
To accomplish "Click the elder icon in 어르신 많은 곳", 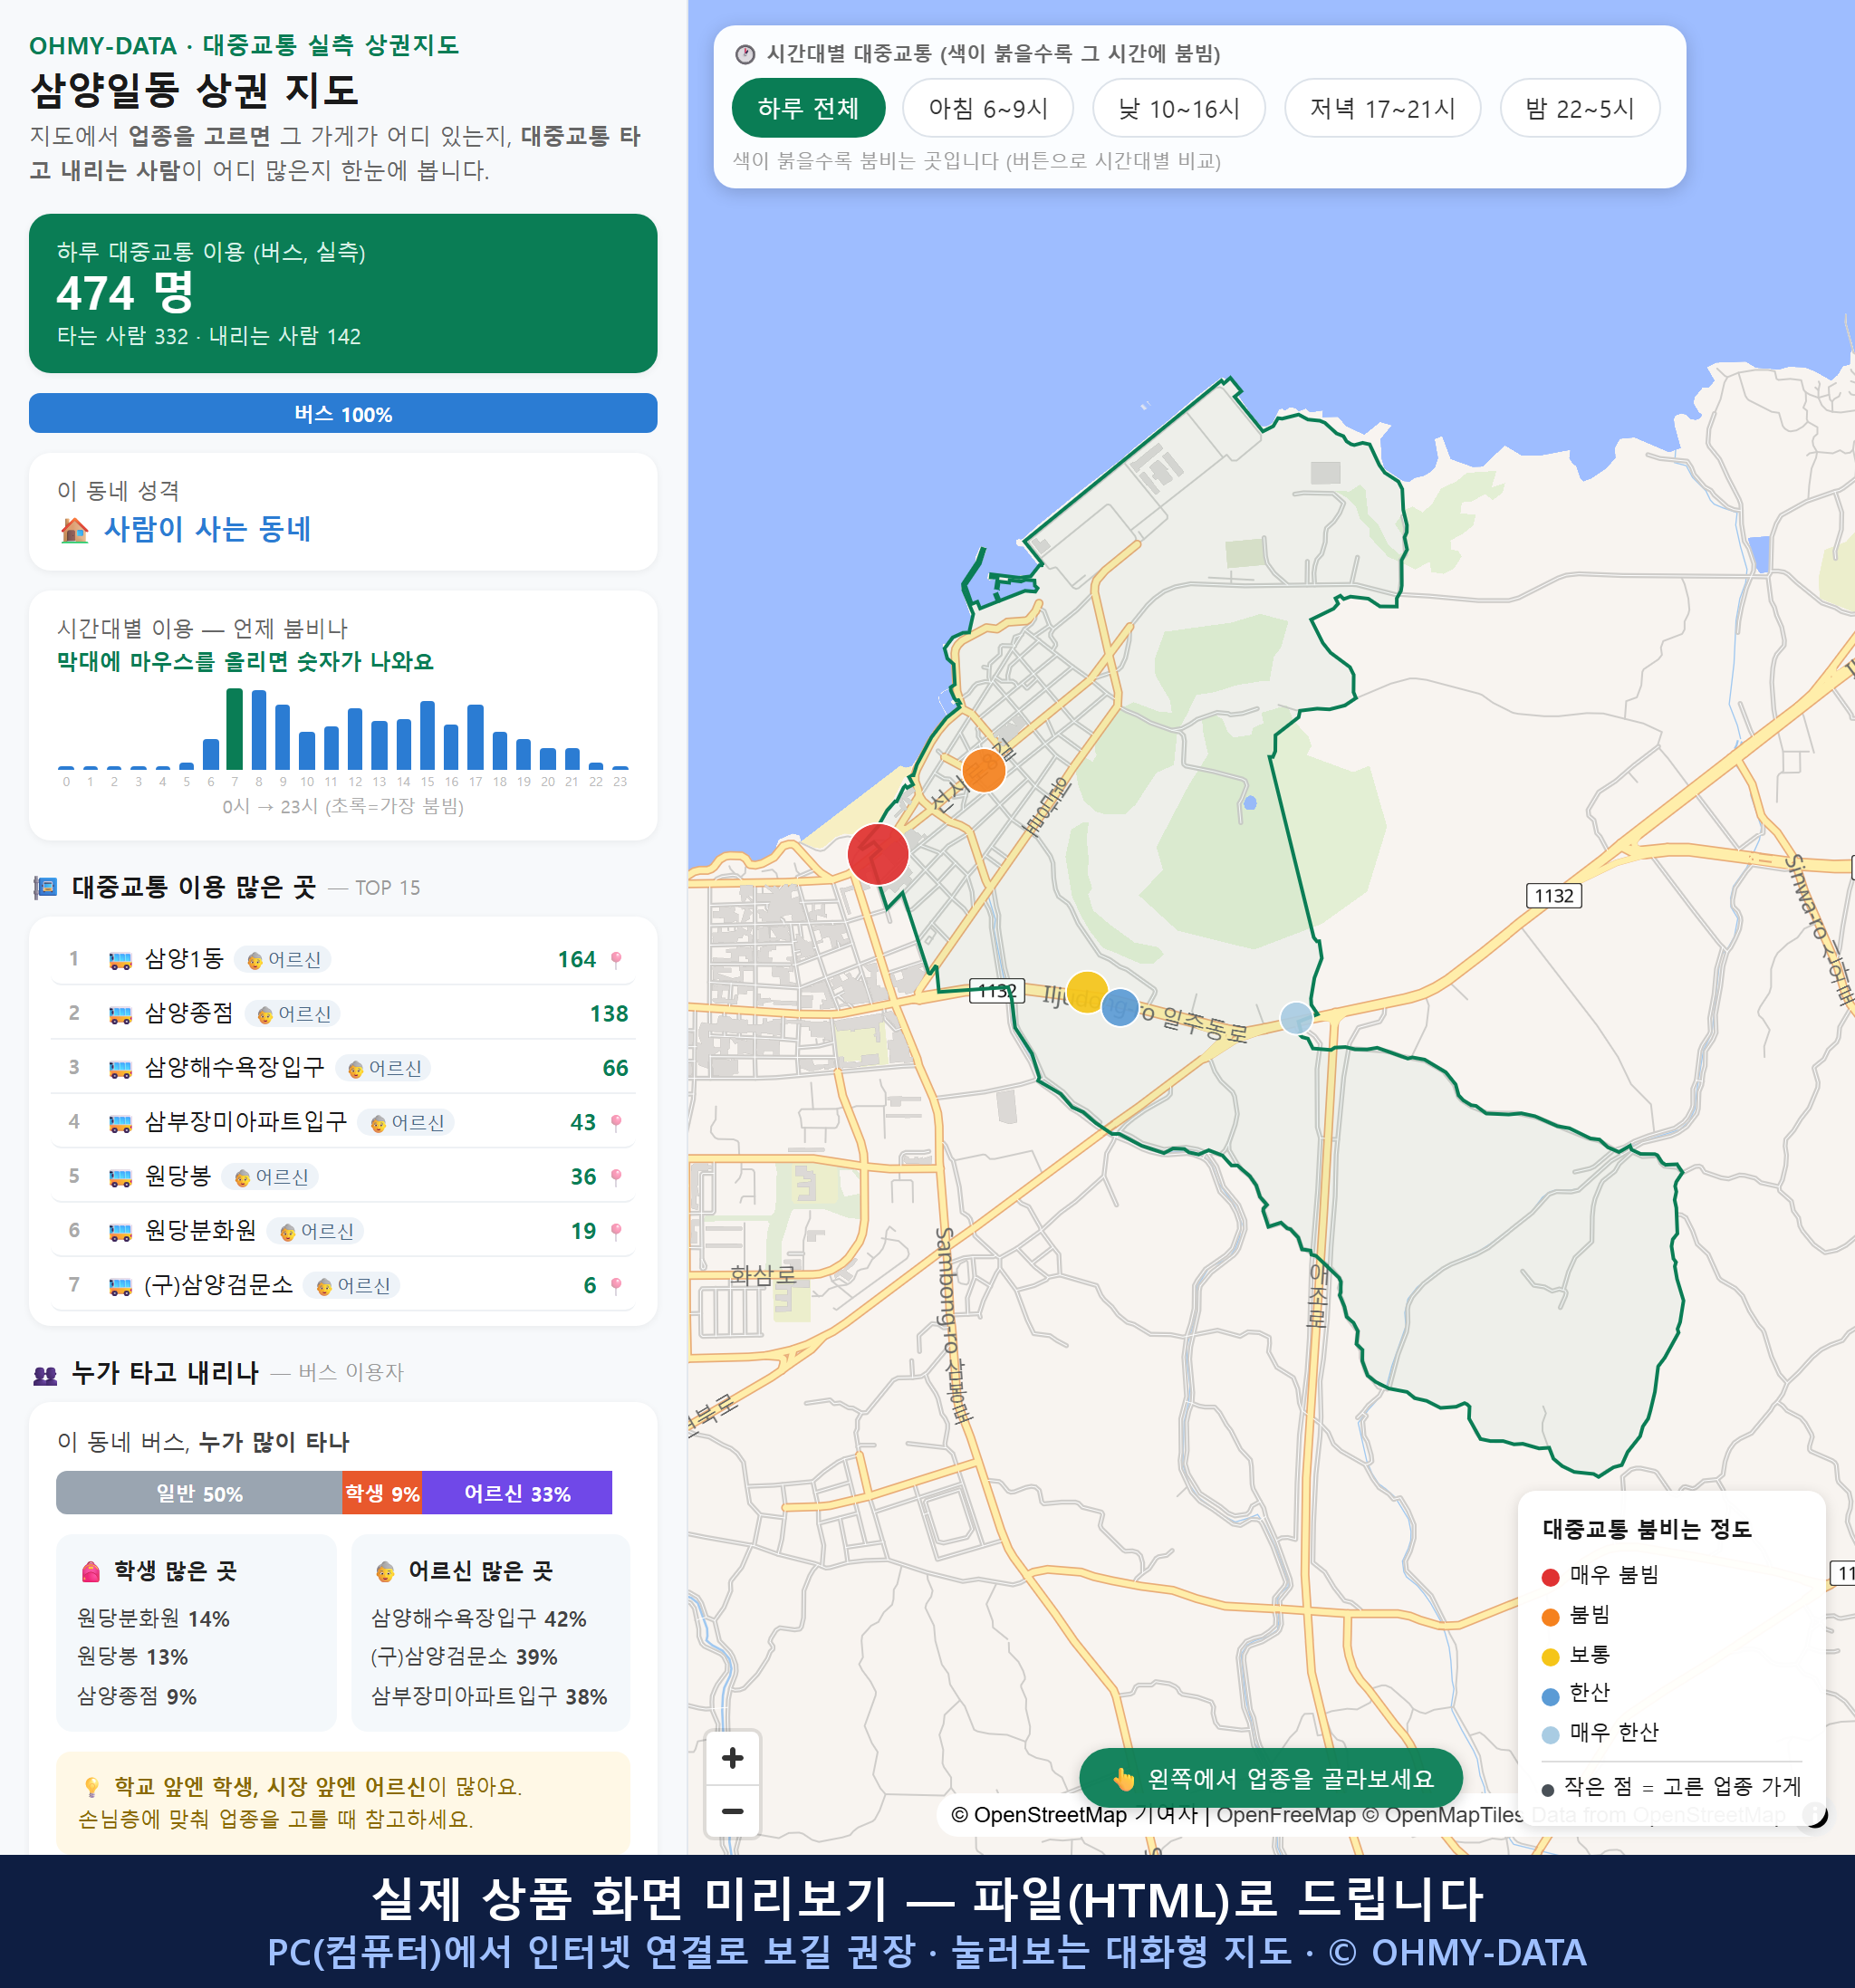I will [385, 1572].
